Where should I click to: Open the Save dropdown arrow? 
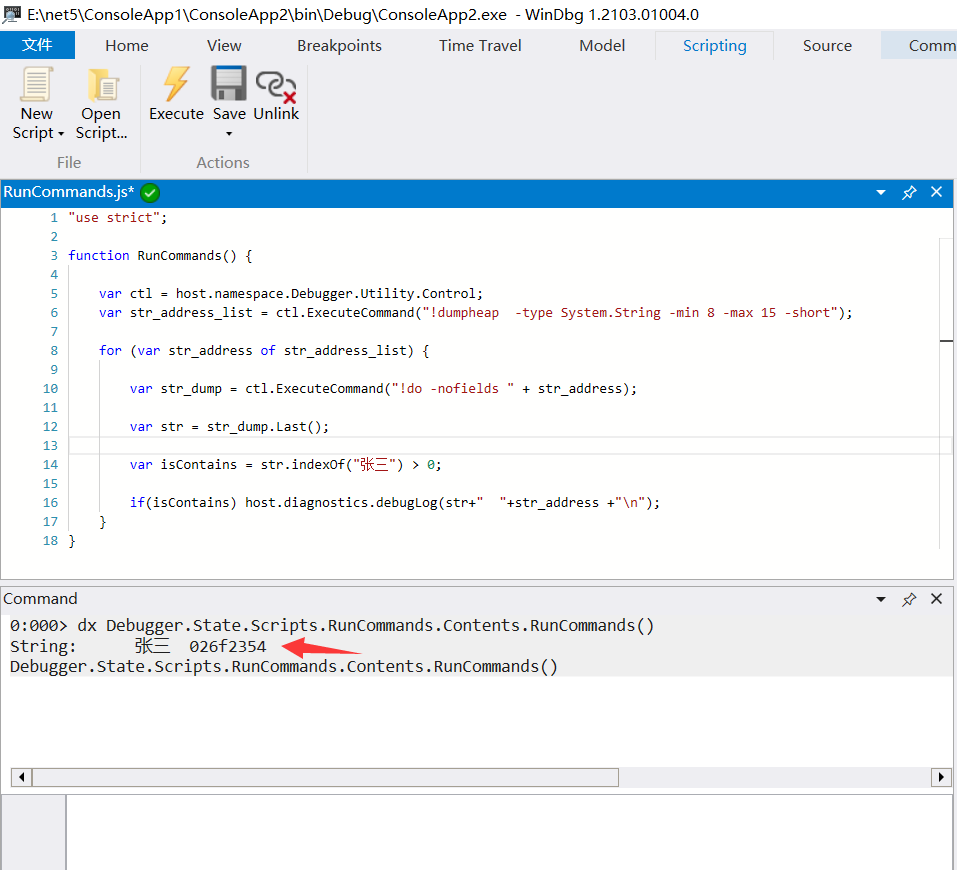(x=229, y=134)
